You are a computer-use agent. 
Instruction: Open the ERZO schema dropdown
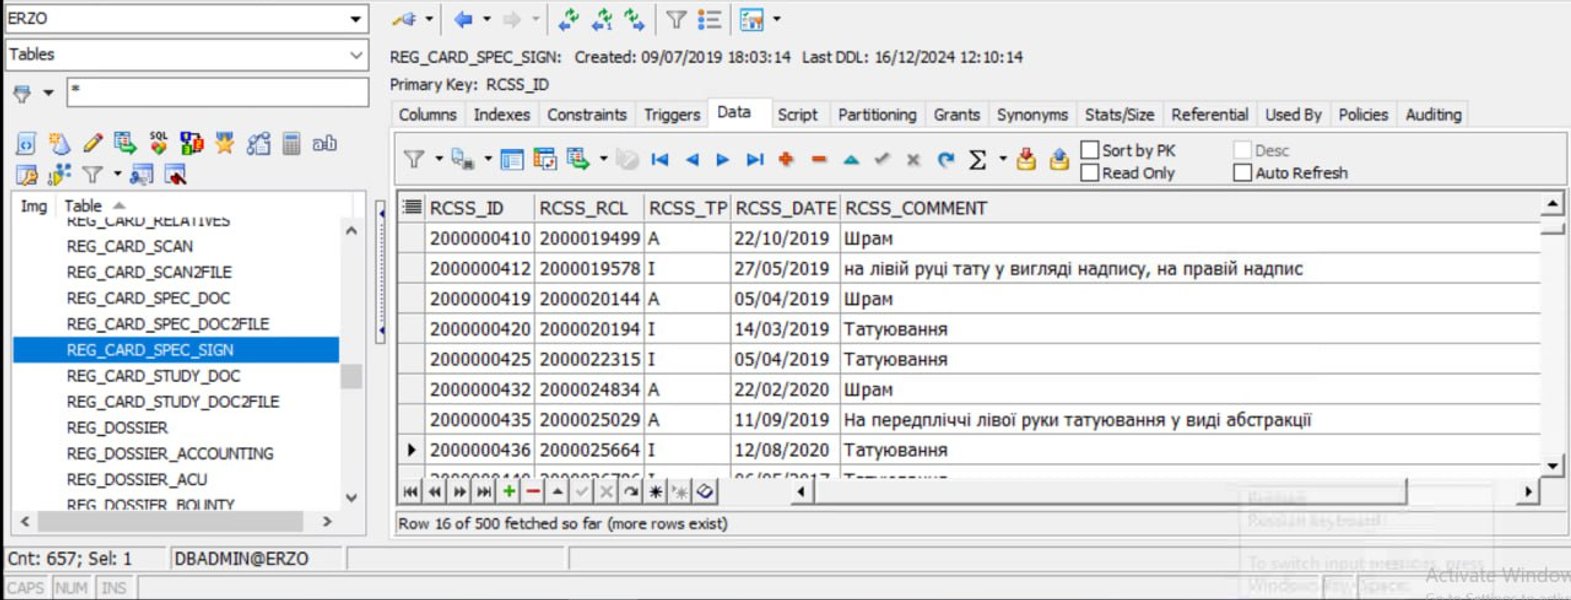pyautogui.click(x=355, y=19)
